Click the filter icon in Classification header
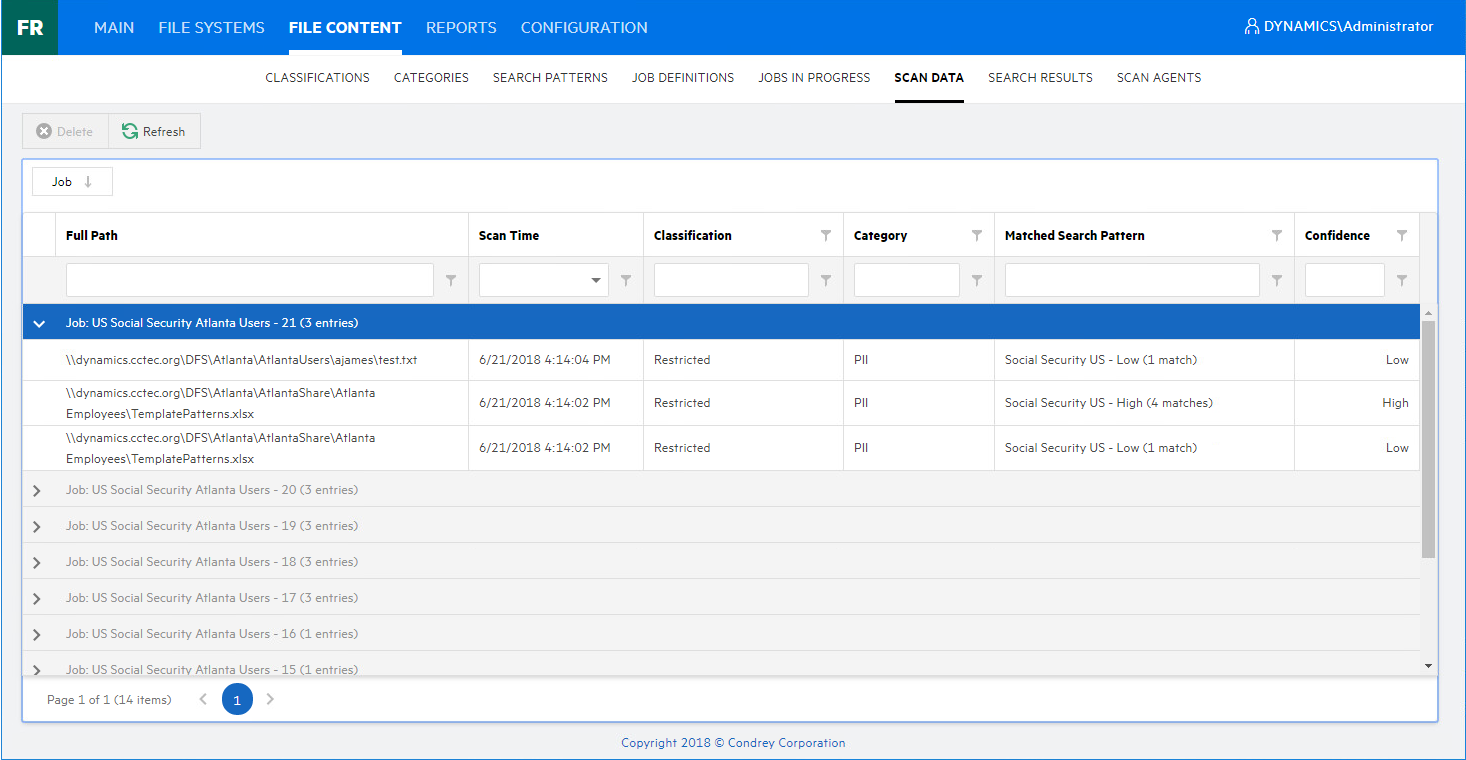This screenshot has height=760, width=1466. tap(825, 236)
